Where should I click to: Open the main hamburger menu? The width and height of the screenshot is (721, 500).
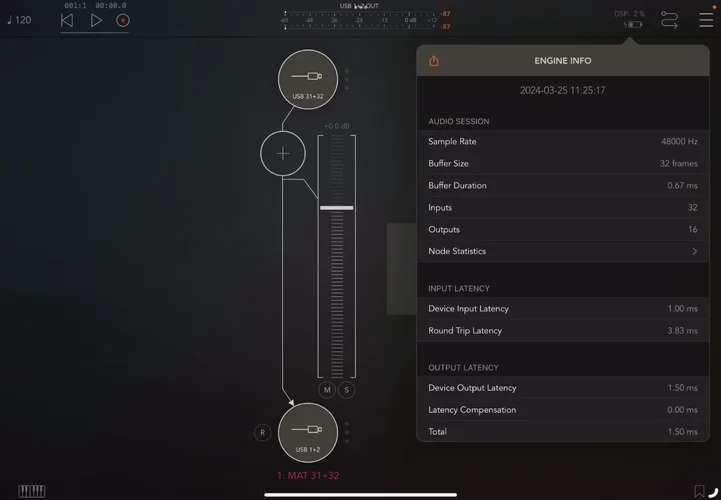(706, 20)
